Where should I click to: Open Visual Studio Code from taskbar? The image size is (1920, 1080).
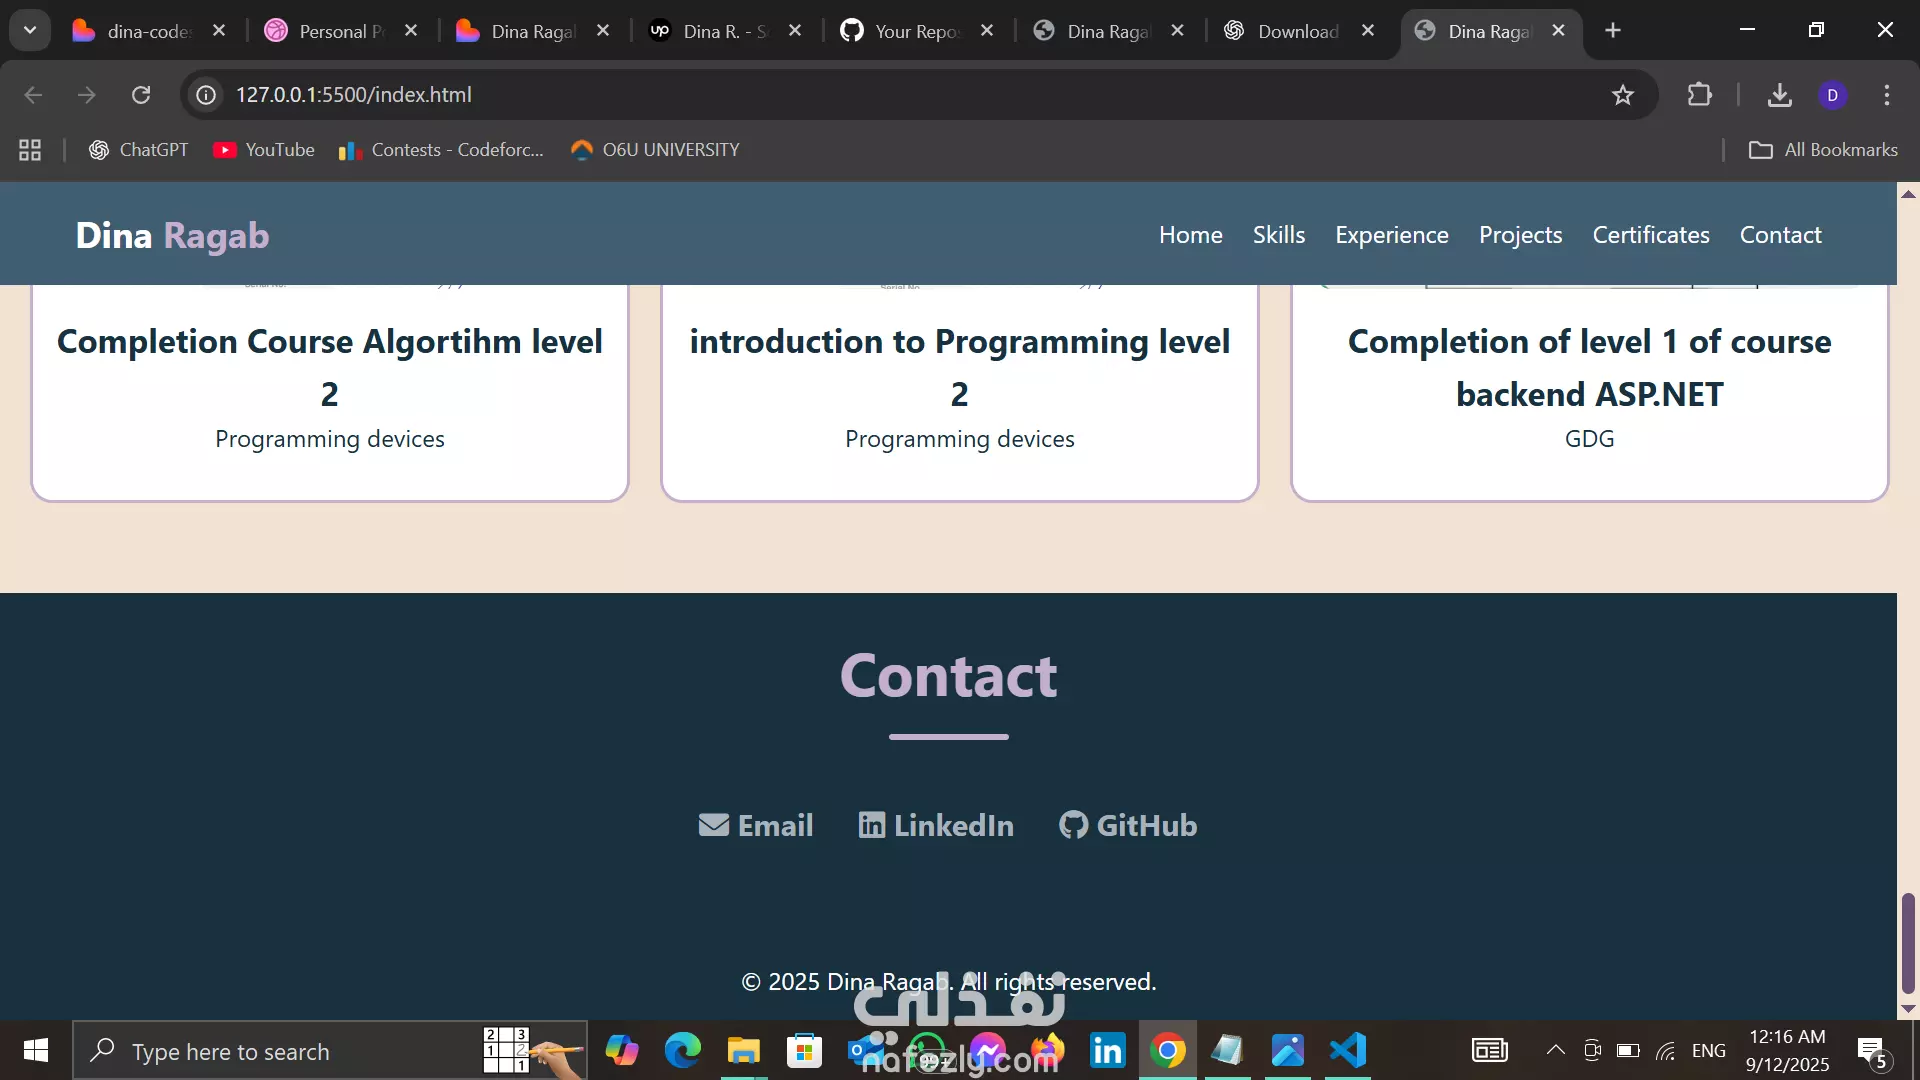[1348, 1051]
